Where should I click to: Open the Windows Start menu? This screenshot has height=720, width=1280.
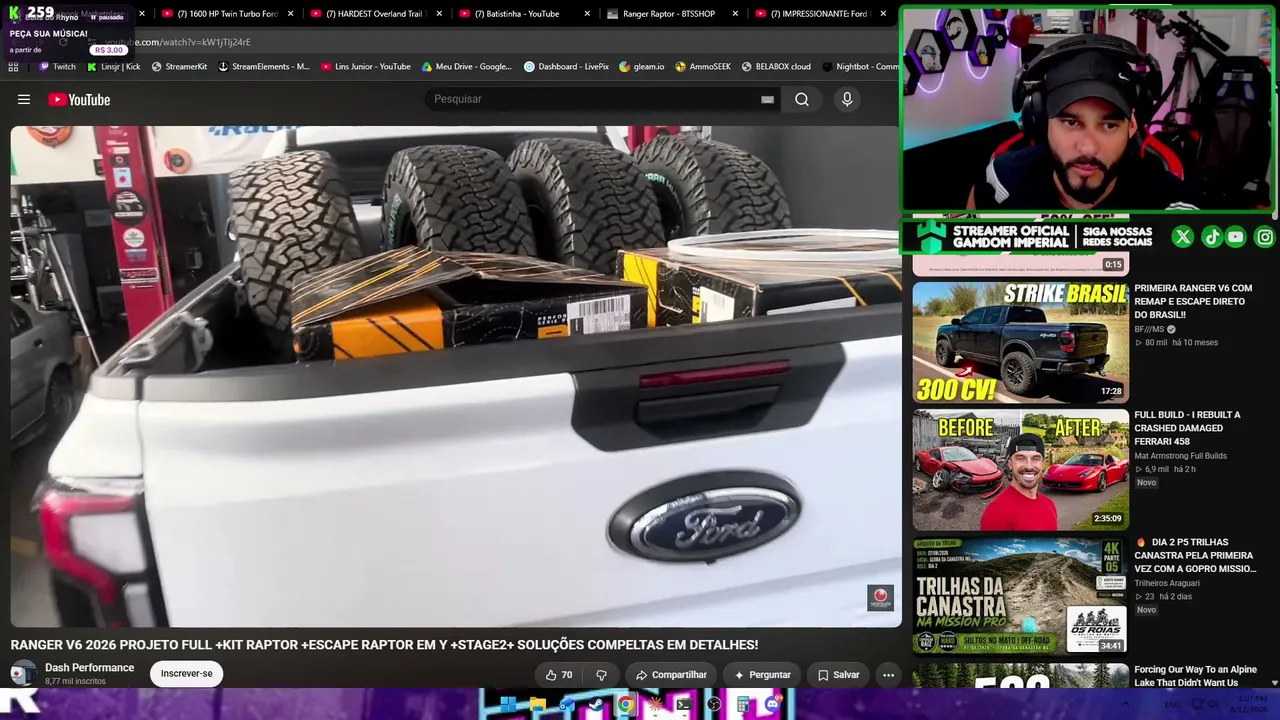pyautogui.click(x=508, y=705)
